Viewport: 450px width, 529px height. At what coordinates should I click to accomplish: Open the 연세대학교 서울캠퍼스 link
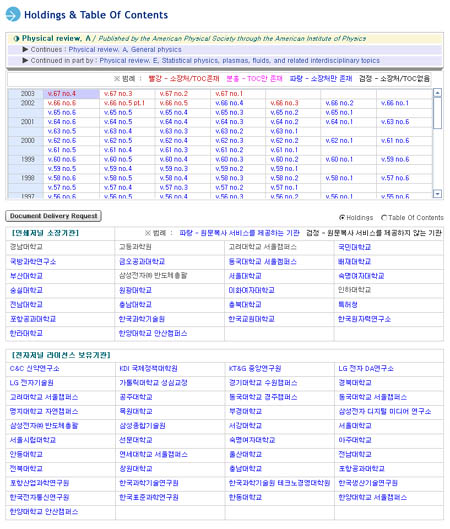click(153, 454)
